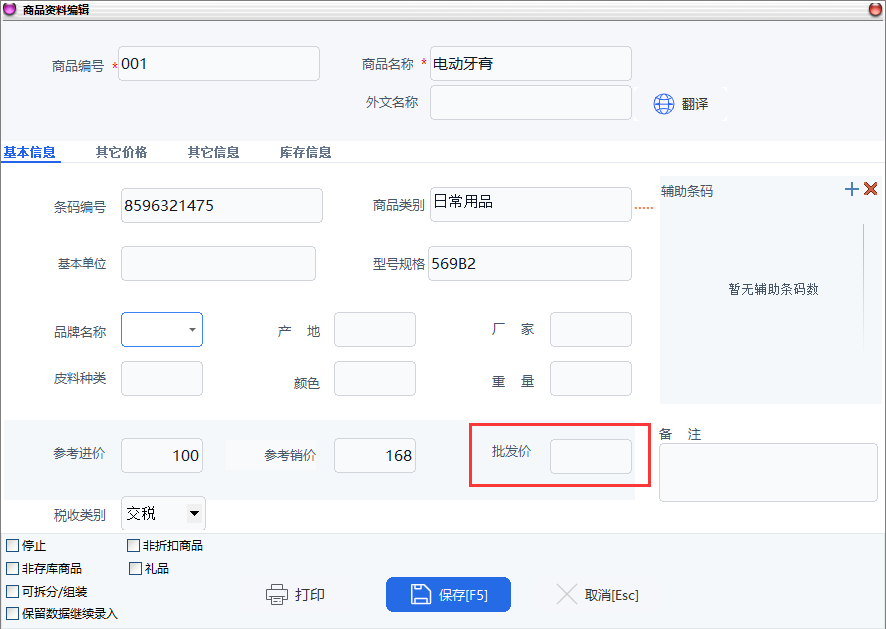This screenshot has width=886, height=629.
Task: Delete auxiliary barcode with red X icon
Action: tap(871, 189)
